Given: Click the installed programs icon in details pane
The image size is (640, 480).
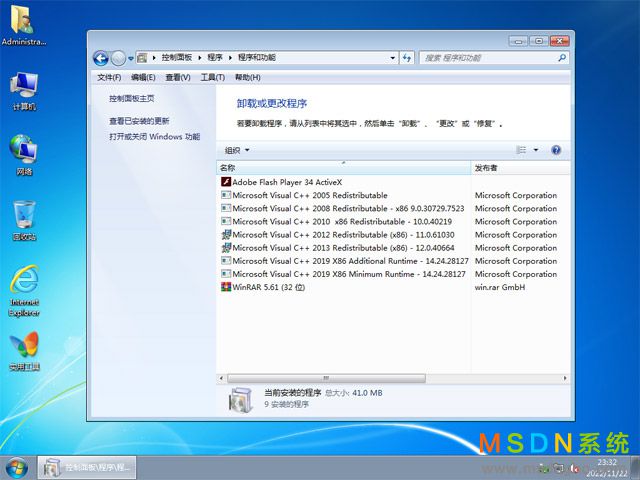Looking at the screenshot, I should click(x=240, y=400).
